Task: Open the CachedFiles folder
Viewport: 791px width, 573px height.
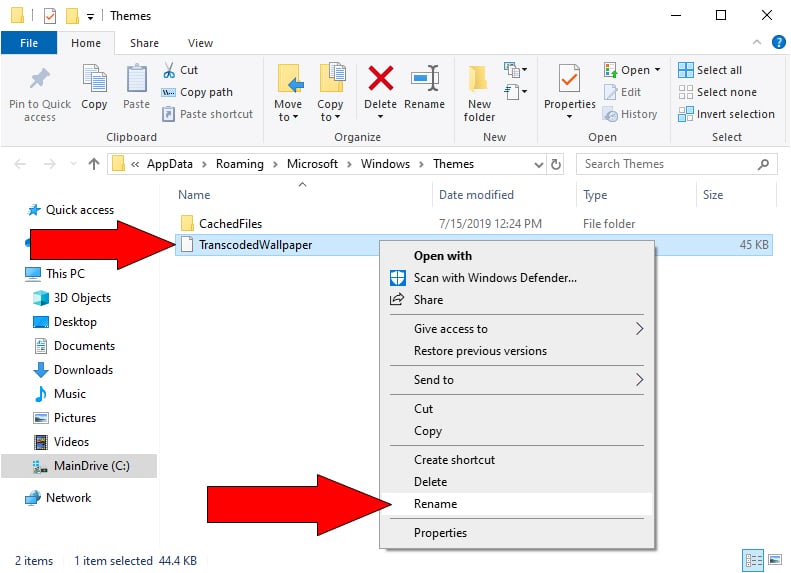Action: (230, 224)
